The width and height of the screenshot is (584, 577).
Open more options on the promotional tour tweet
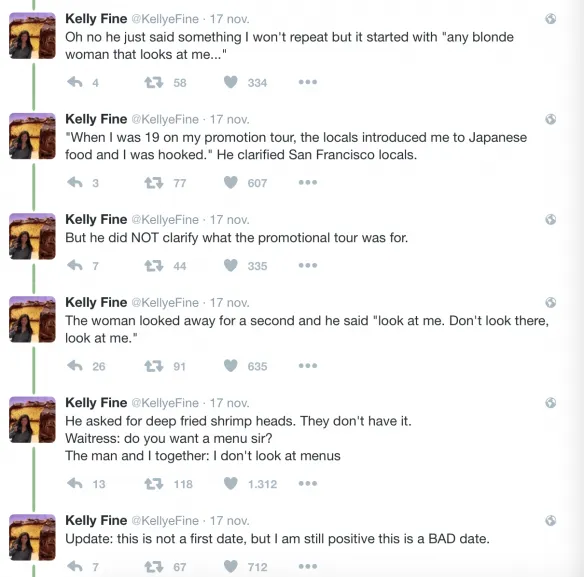pyautogui.click(x=308, y=265)
